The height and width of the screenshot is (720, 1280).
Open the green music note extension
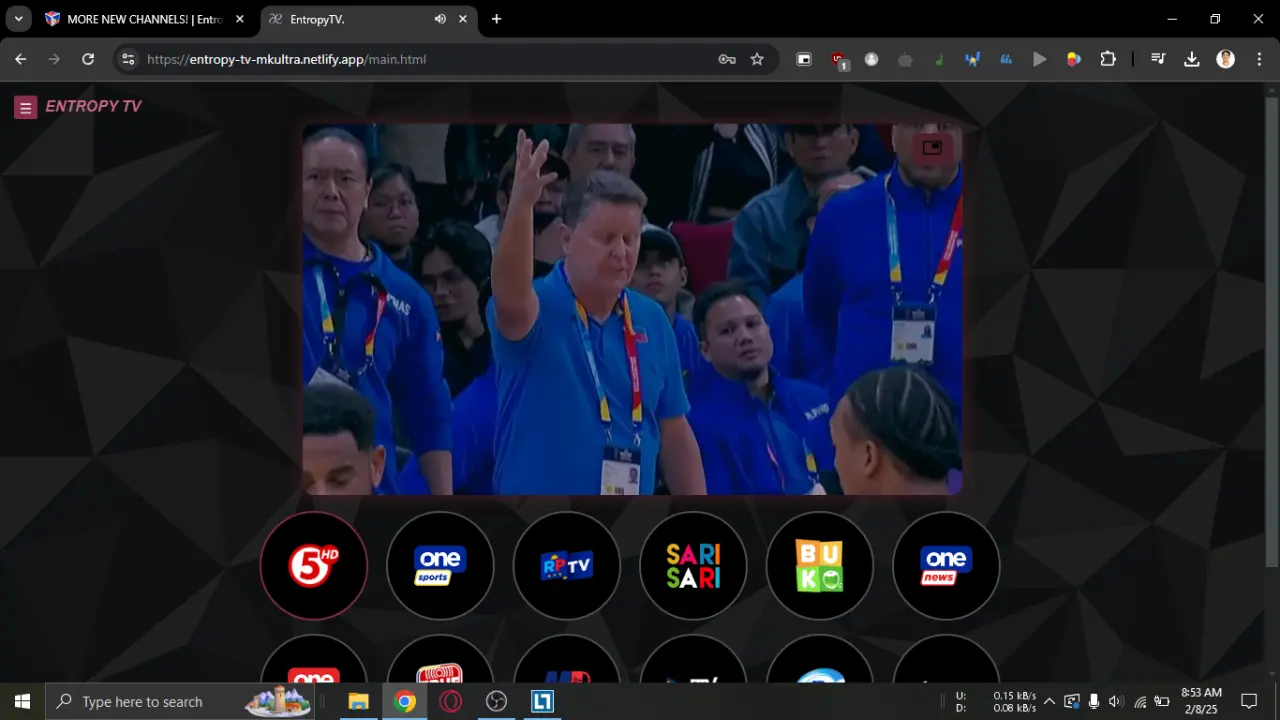(939, 59)
